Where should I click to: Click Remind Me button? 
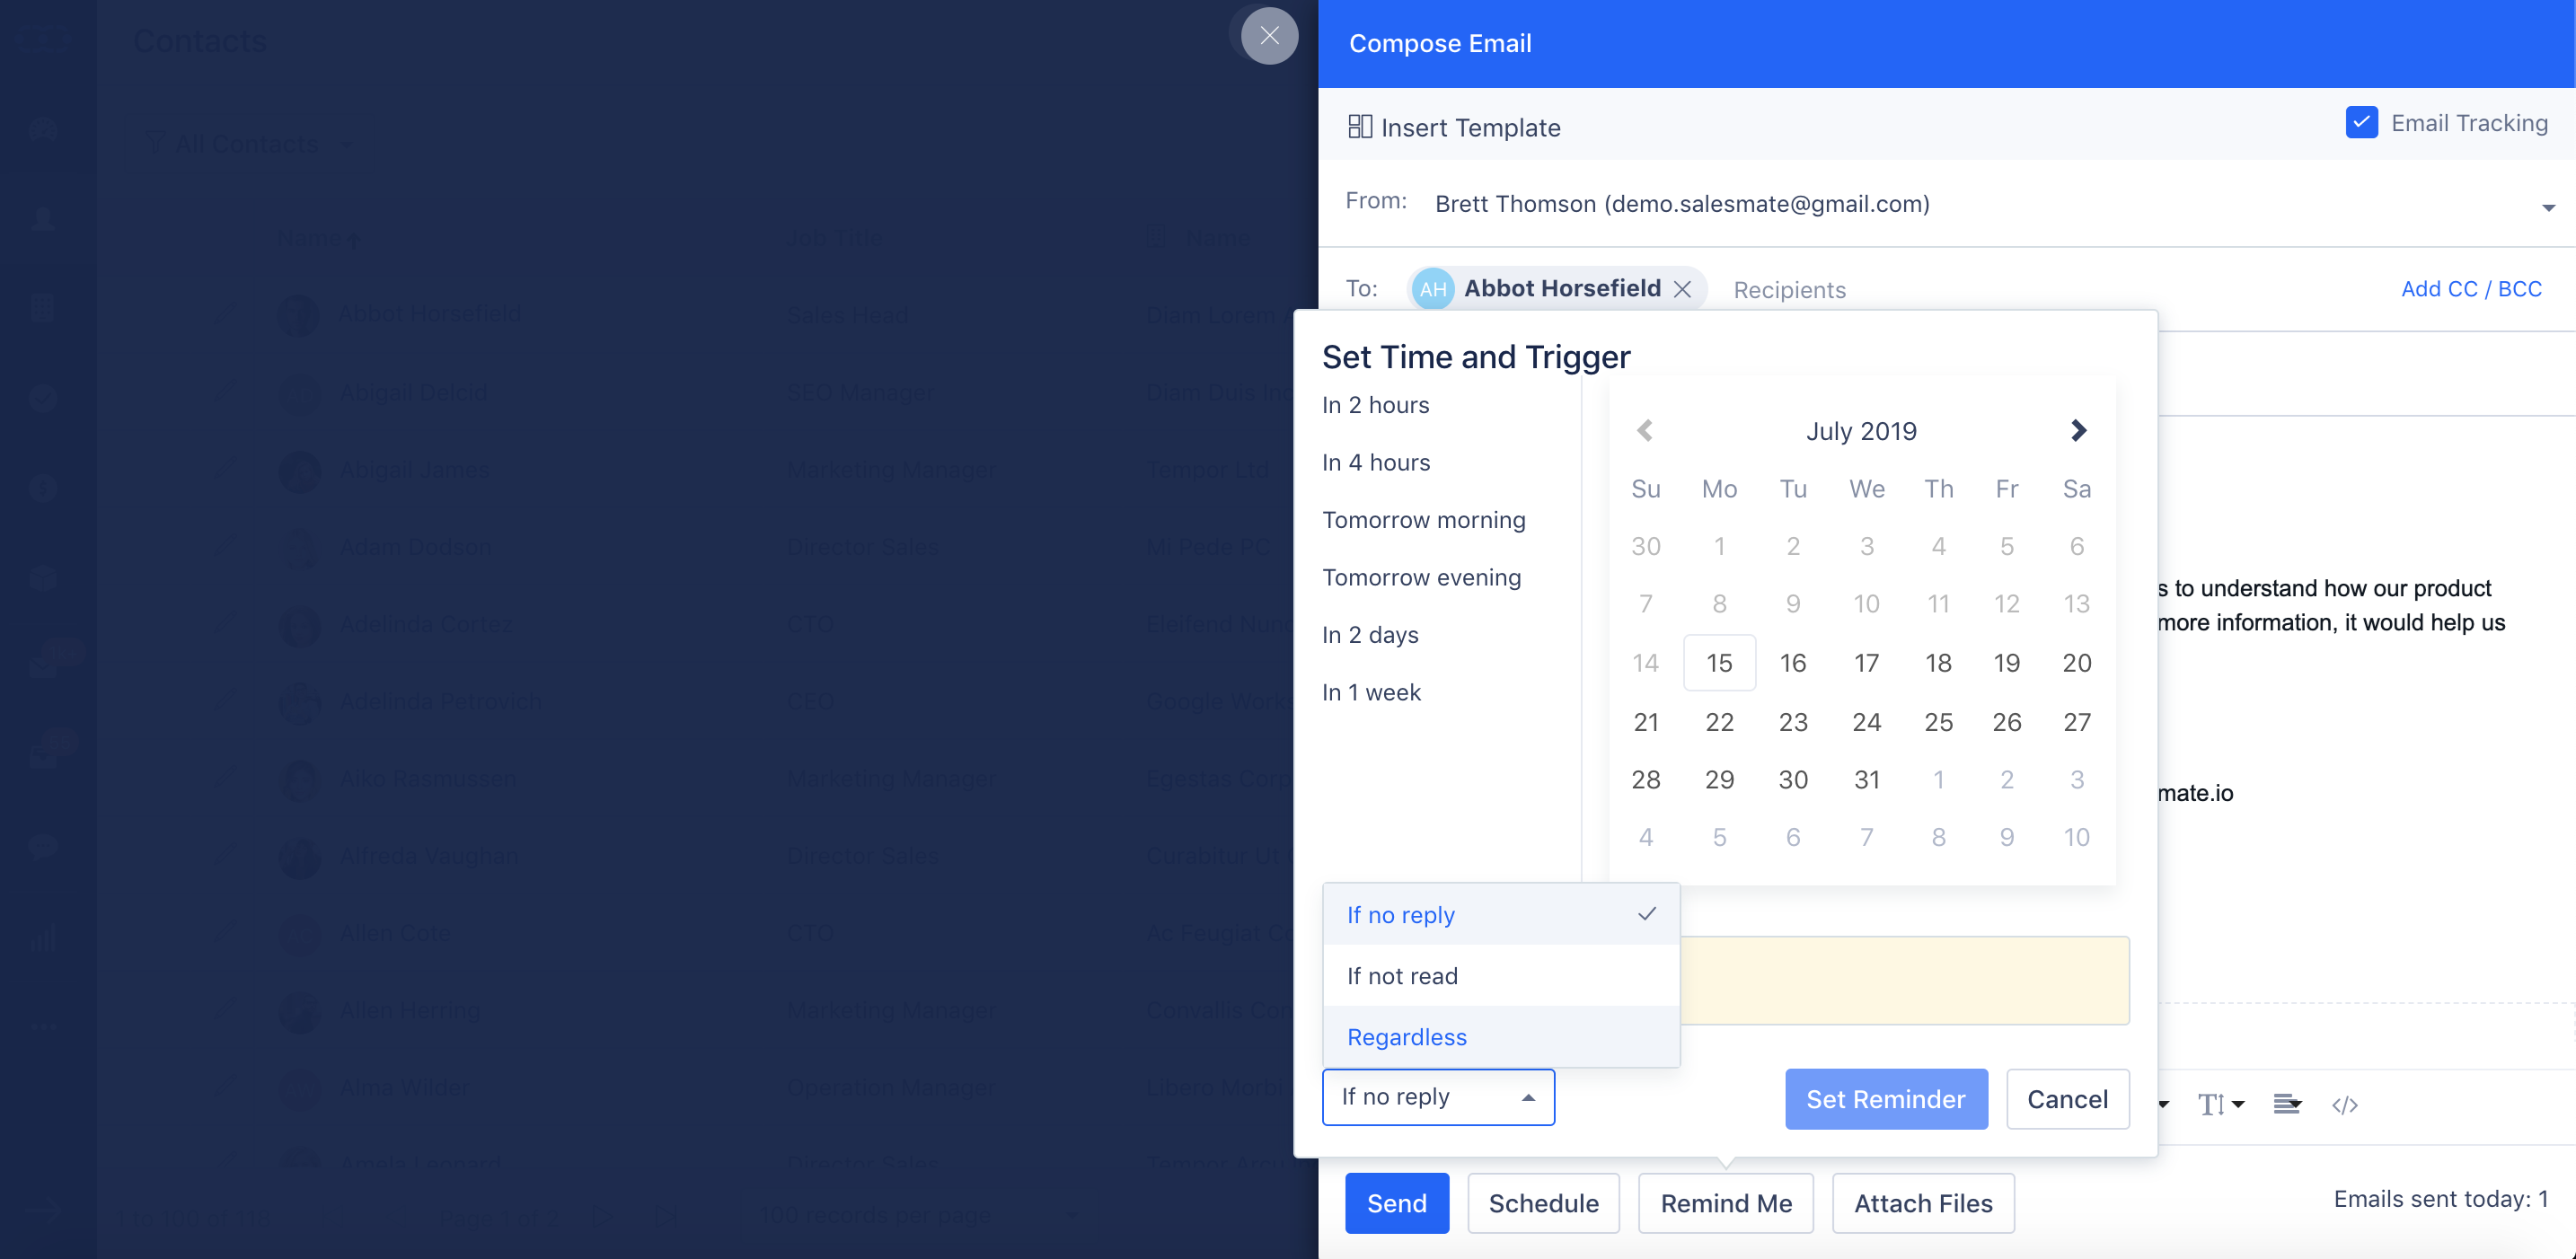pyautogui.click(x=1726, y=1203)
